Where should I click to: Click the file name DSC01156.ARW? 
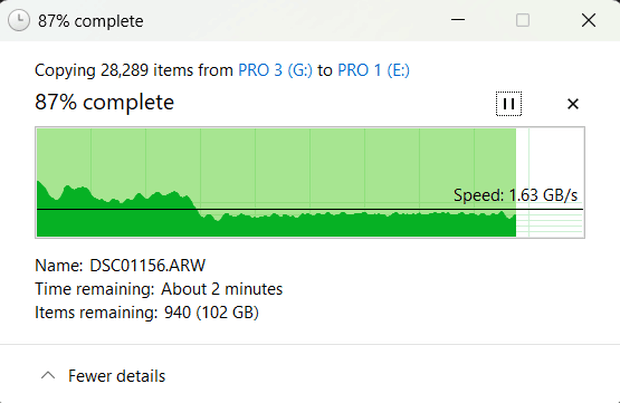147,265
